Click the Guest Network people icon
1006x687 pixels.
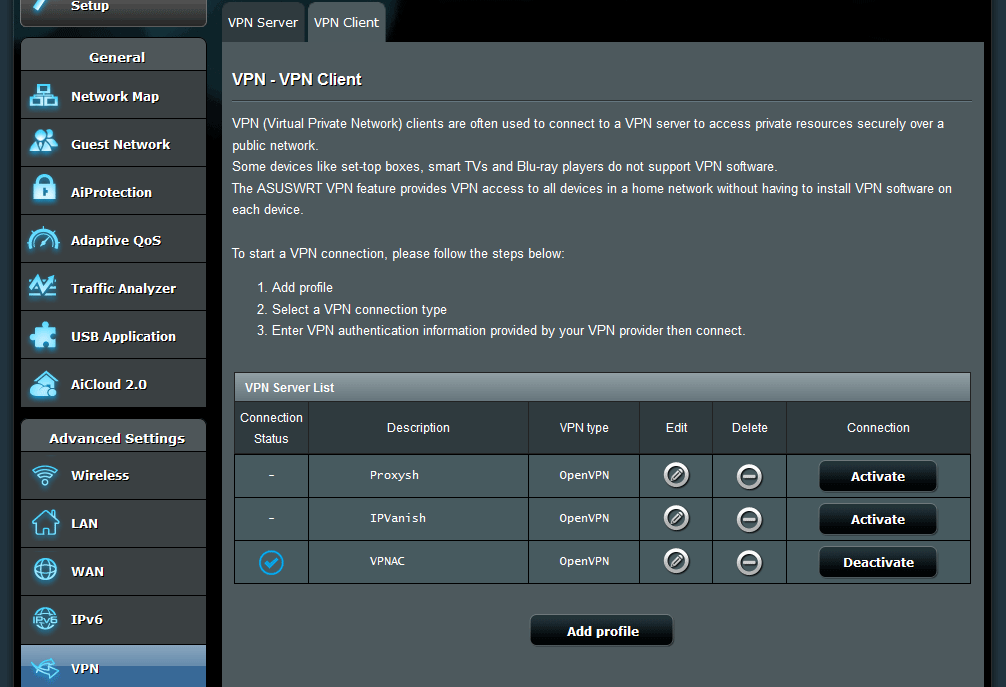click(x=44, y=142)
